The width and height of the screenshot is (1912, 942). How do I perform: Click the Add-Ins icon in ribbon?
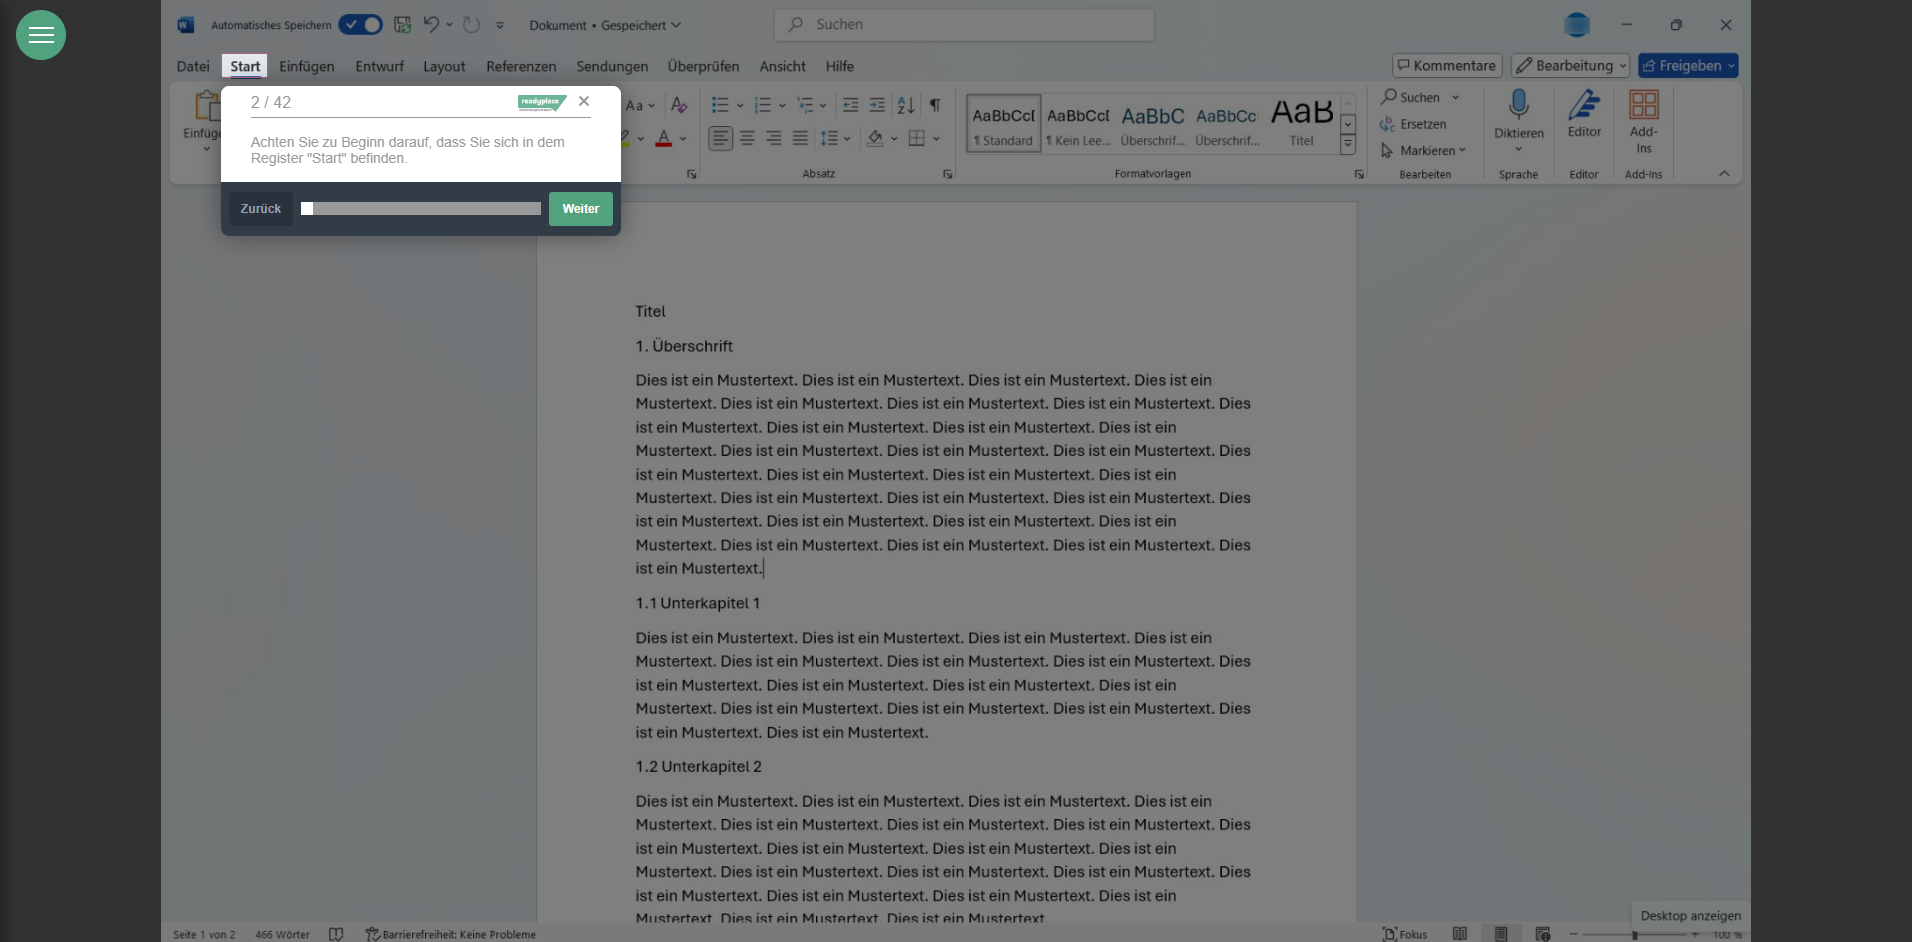point(1643,105)
